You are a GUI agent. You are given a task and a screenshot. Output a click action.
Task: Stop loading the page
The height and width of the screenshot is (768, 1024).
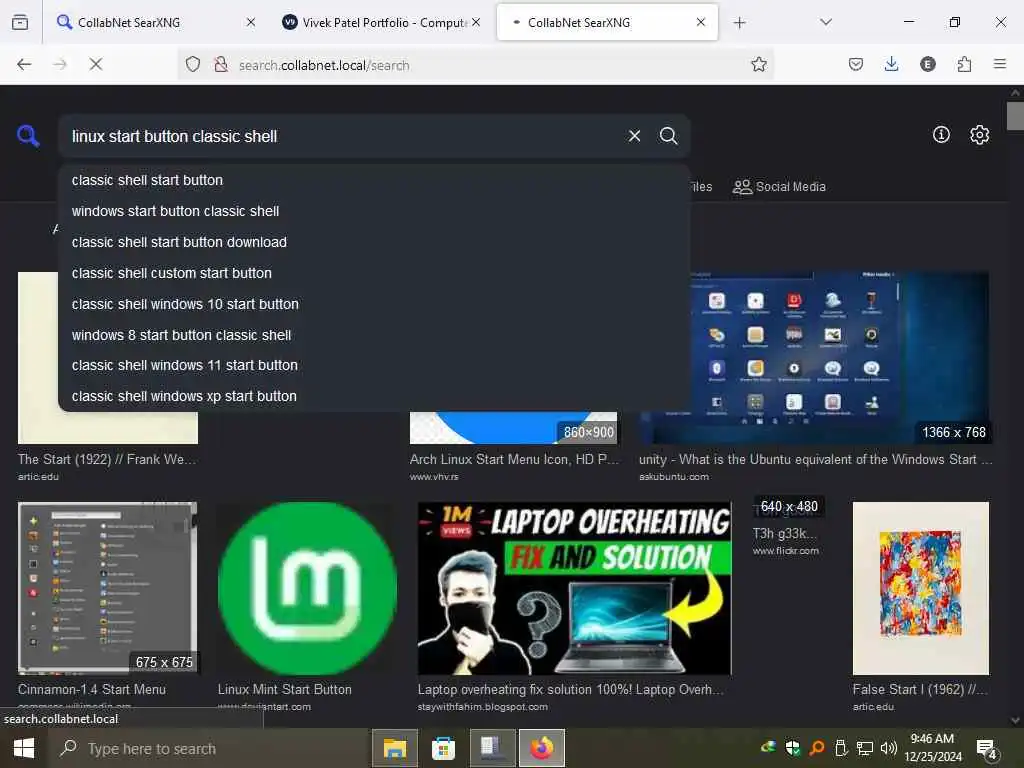95,64
